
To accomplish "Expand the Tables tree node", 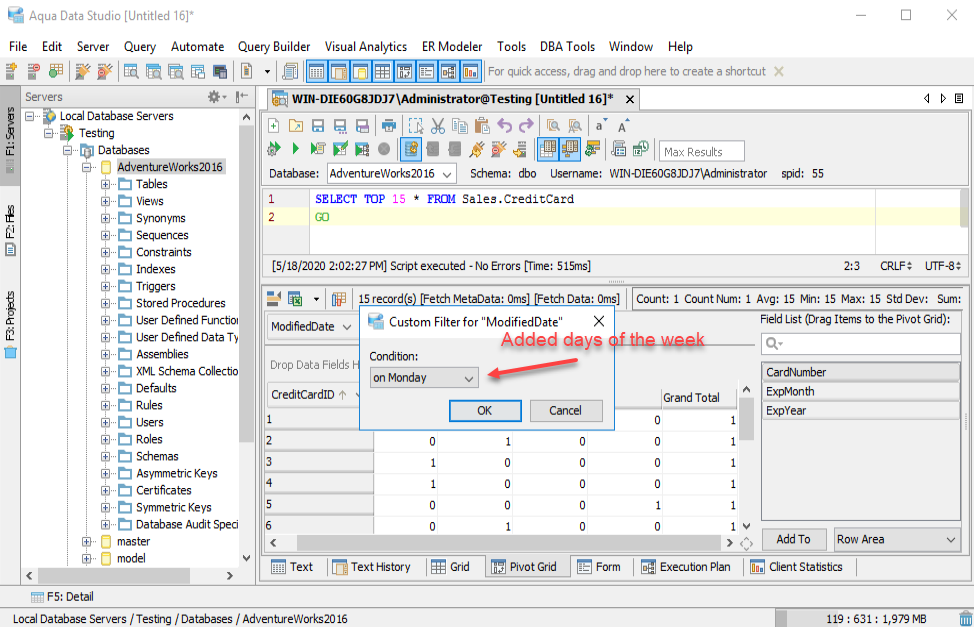I will point(107,184).
